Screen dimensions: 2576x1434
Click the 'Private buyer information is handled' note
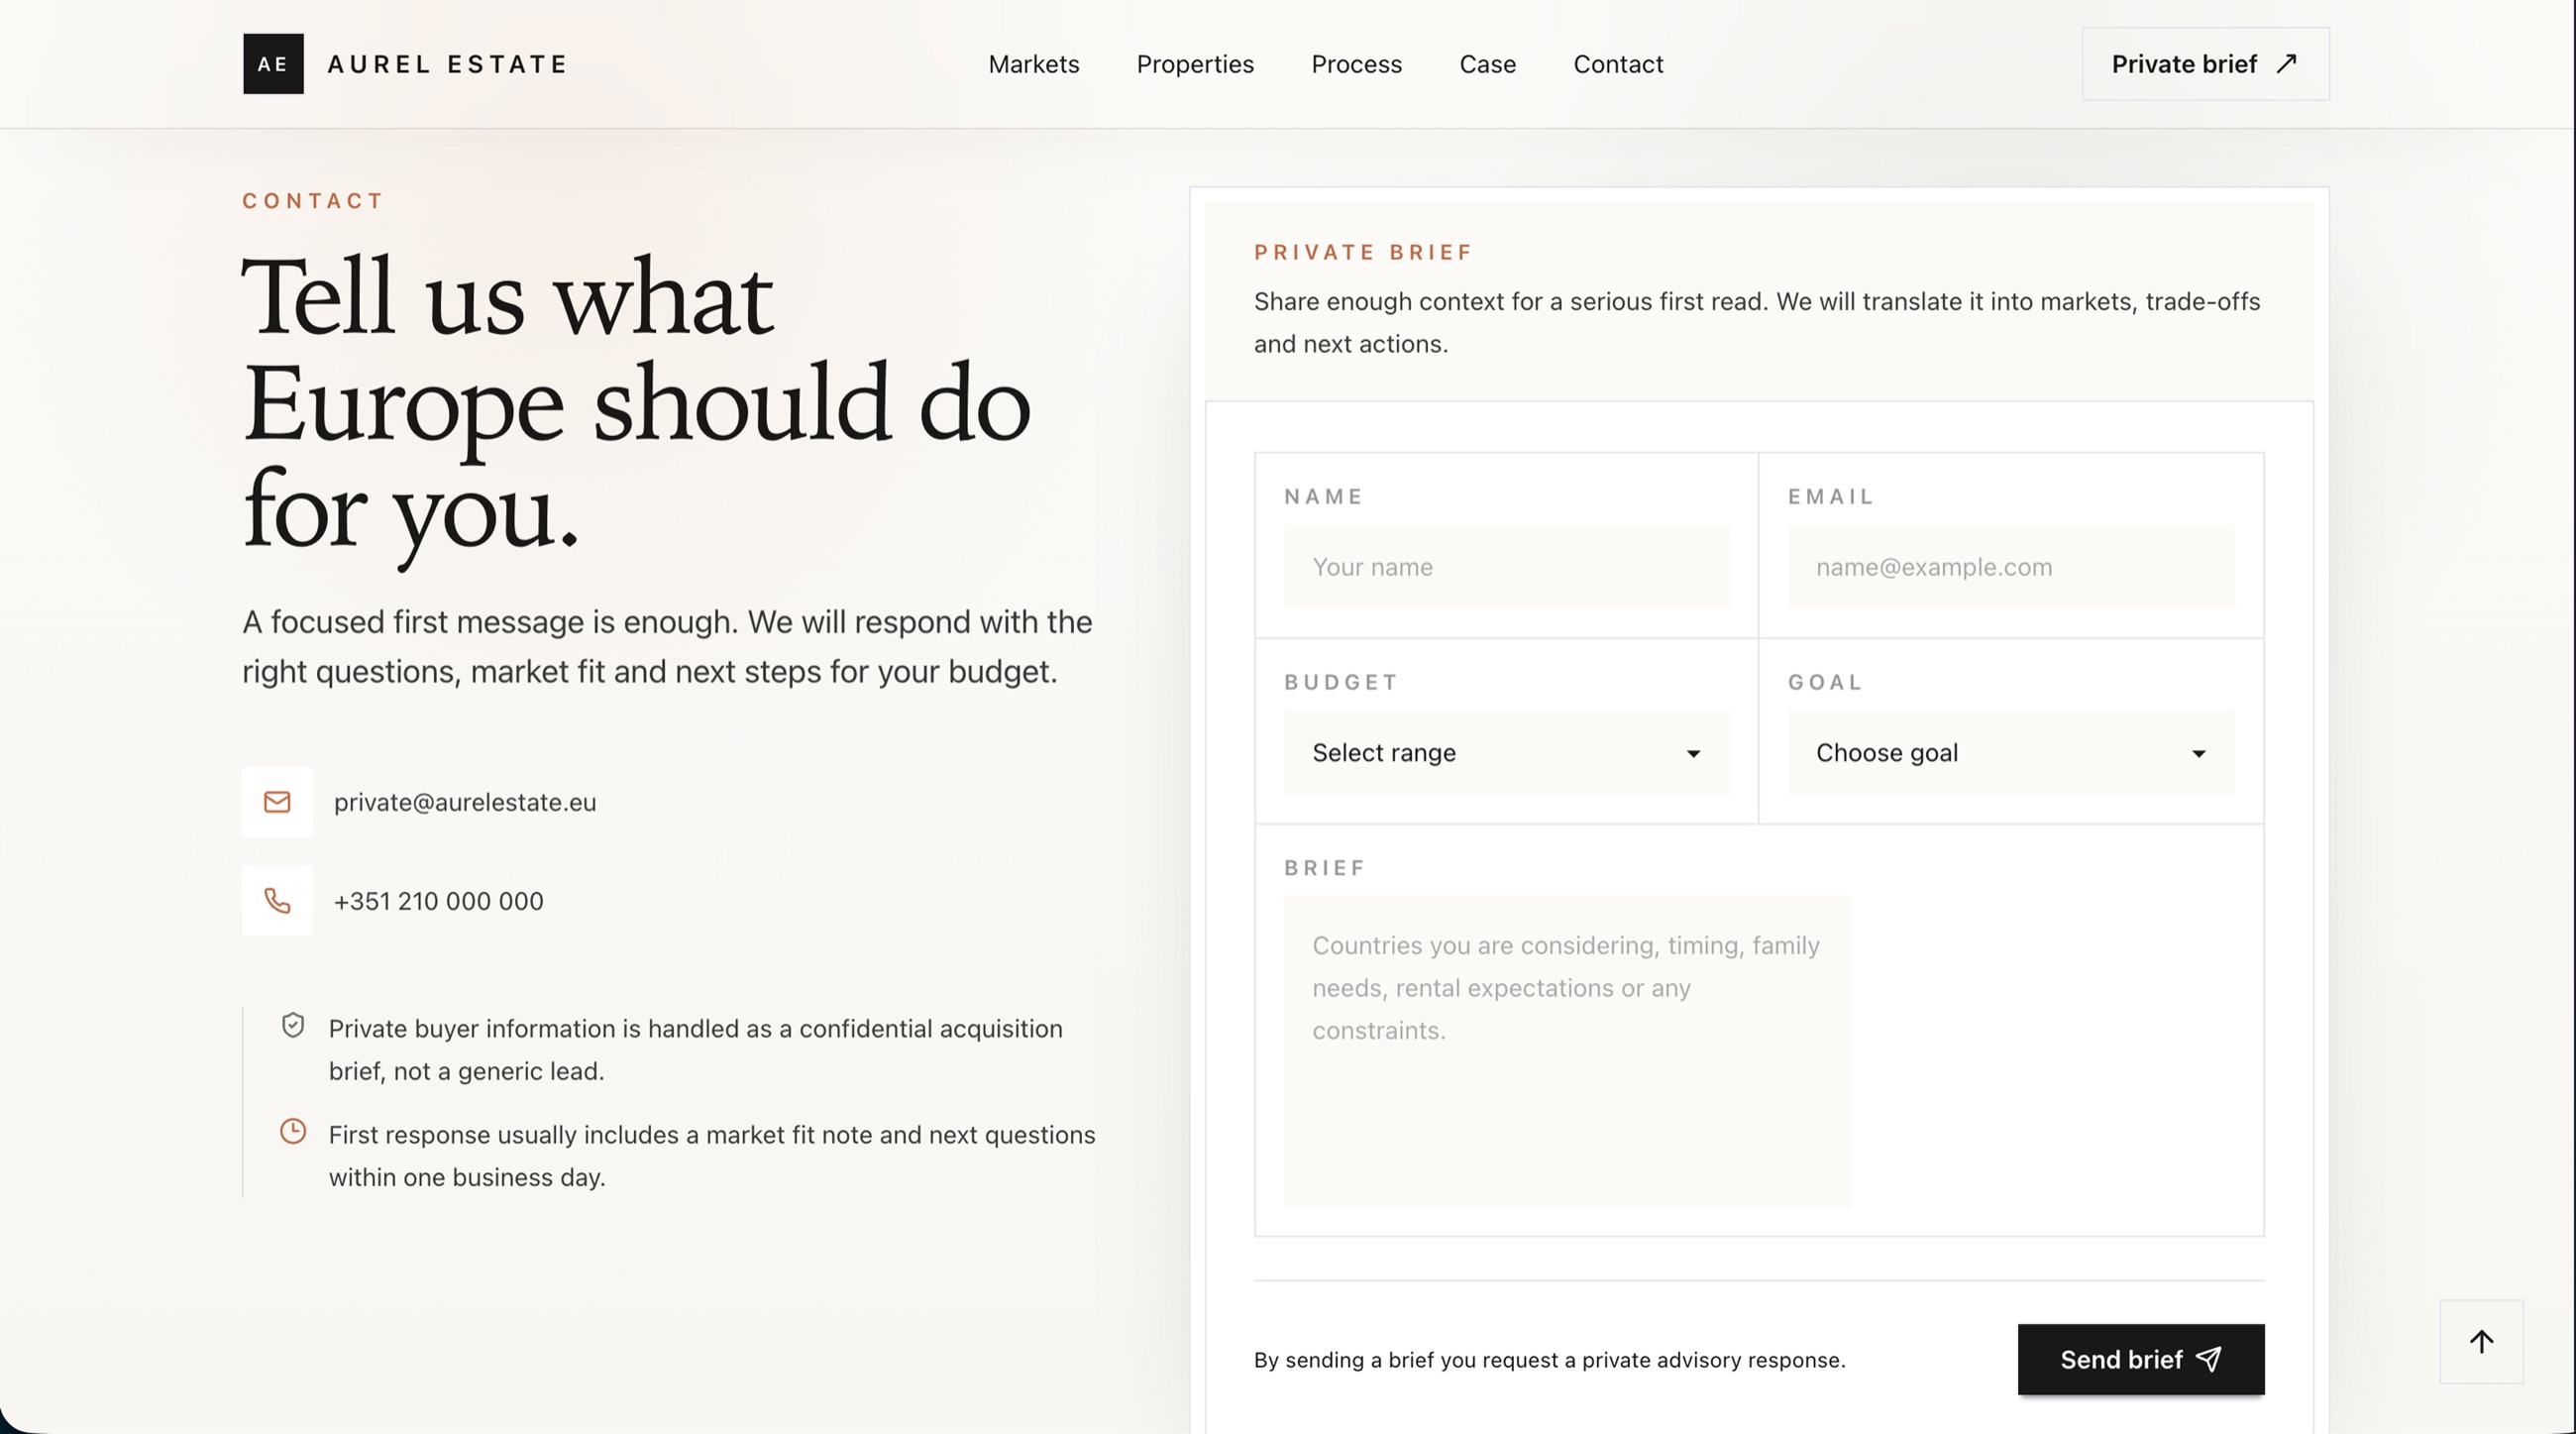[x=695, y=1050]
